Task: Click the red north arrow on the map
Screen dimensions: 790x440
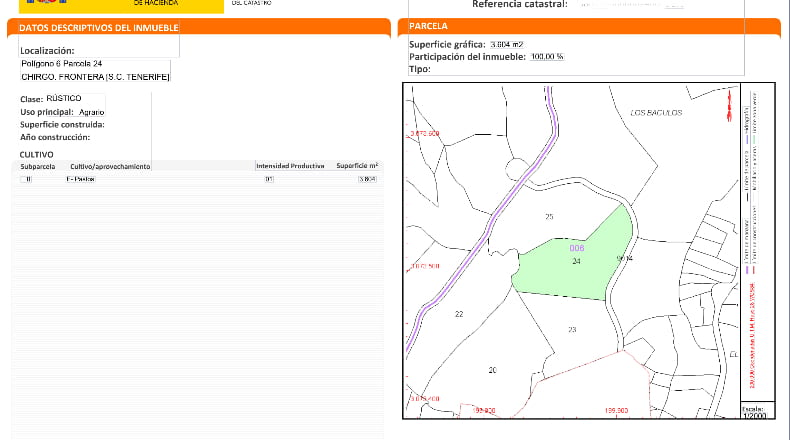Action: [x=729, y=106]
